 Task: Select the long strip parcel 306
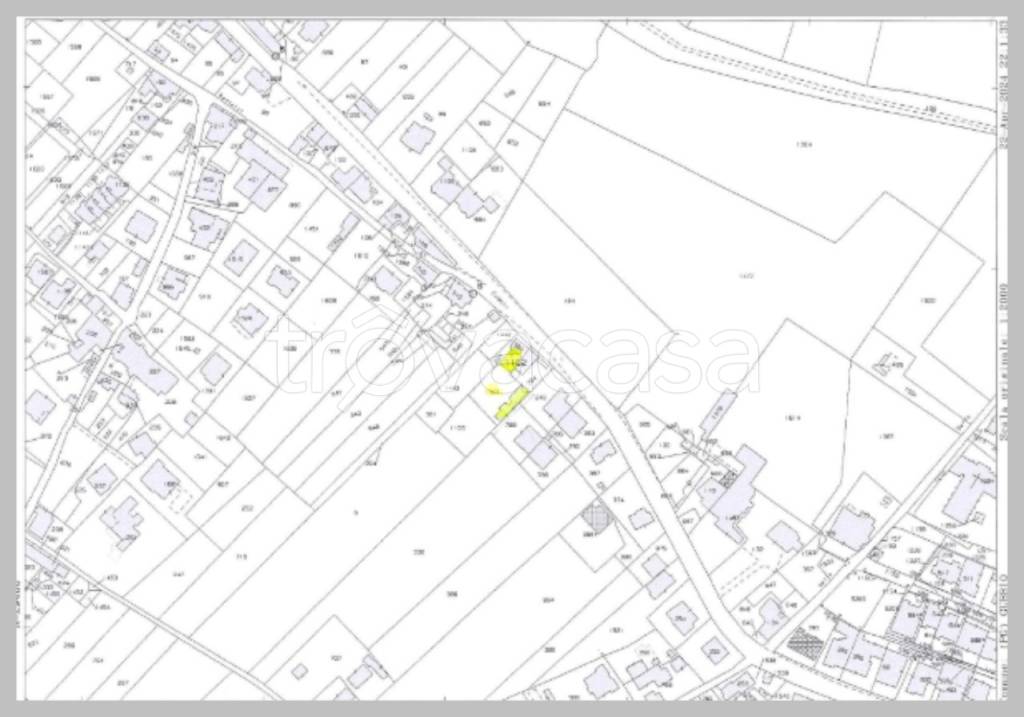click(x=452, y=593)
